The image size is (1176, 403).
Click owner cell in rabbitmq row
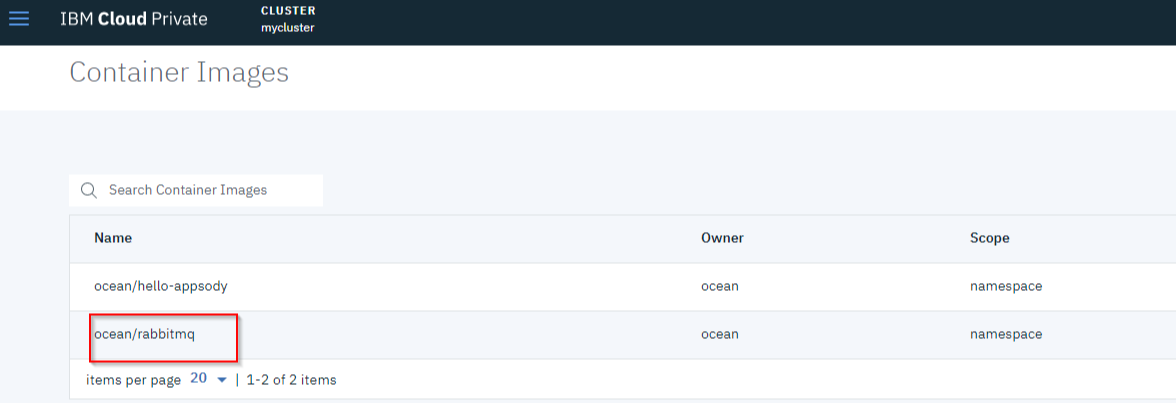[719, 334]
